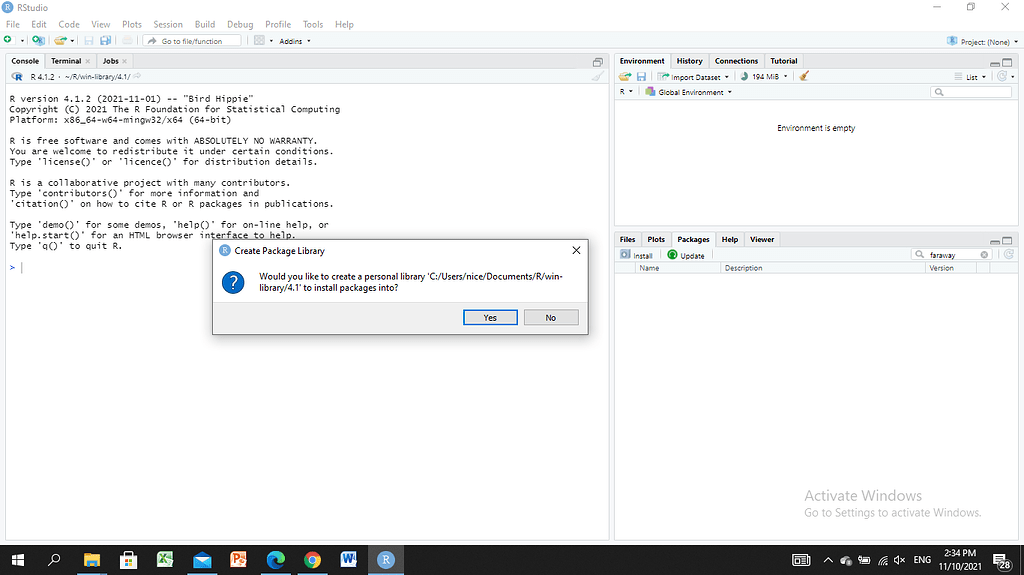Click Yes in Create Package Library dialog
The height and width of the screenshot is (575, 1024).
(490, 318)
